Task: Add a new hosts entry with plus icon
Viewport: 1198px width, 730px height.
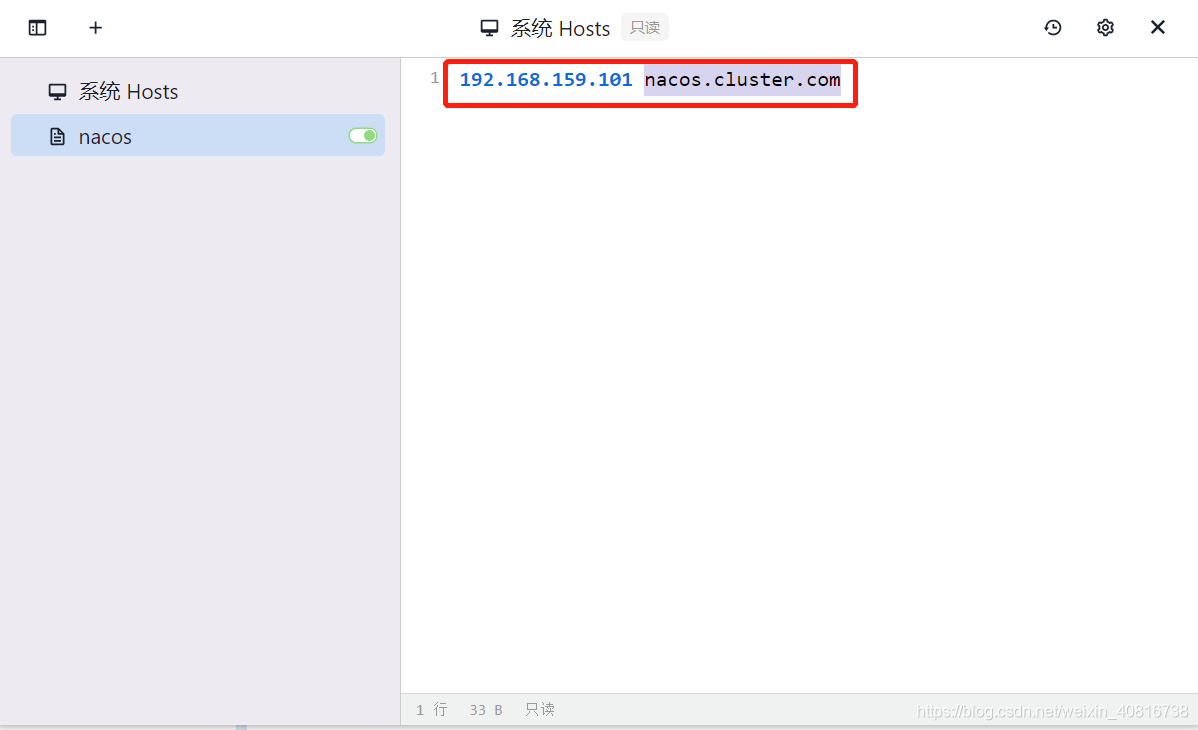Action: click(x=96, y=28)
